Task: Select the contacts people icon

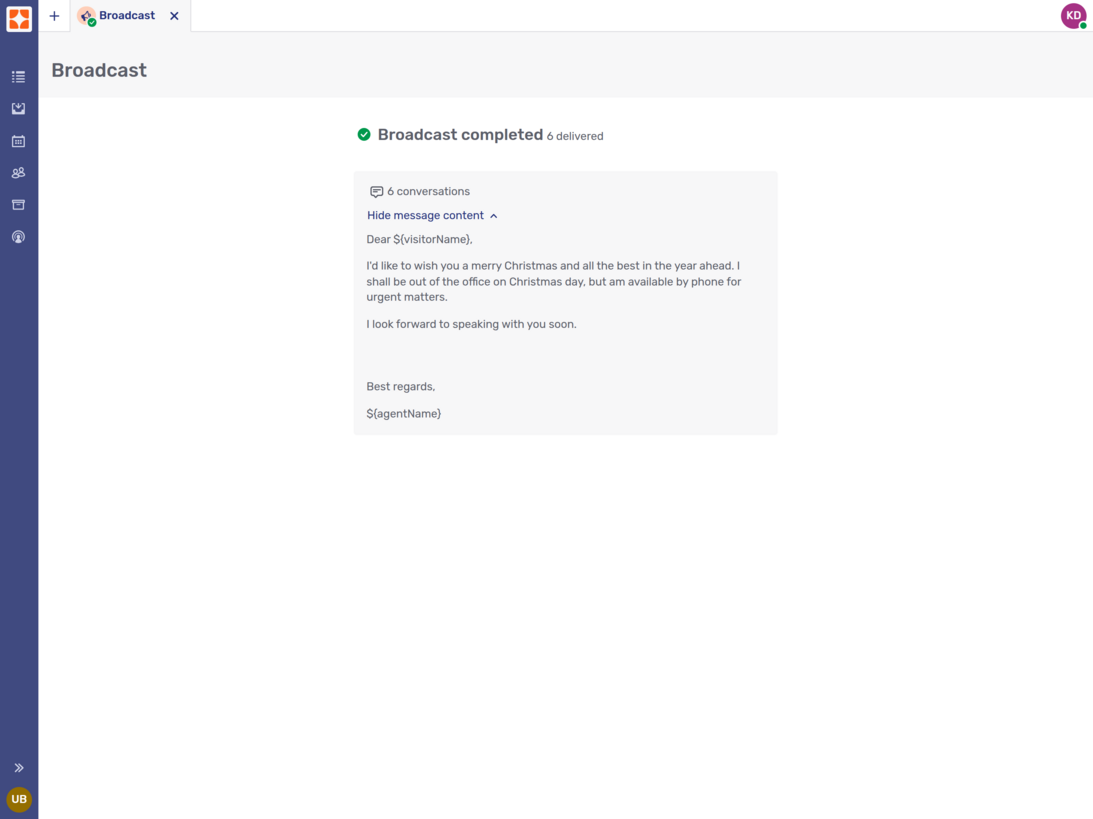Action: point(18,172)
